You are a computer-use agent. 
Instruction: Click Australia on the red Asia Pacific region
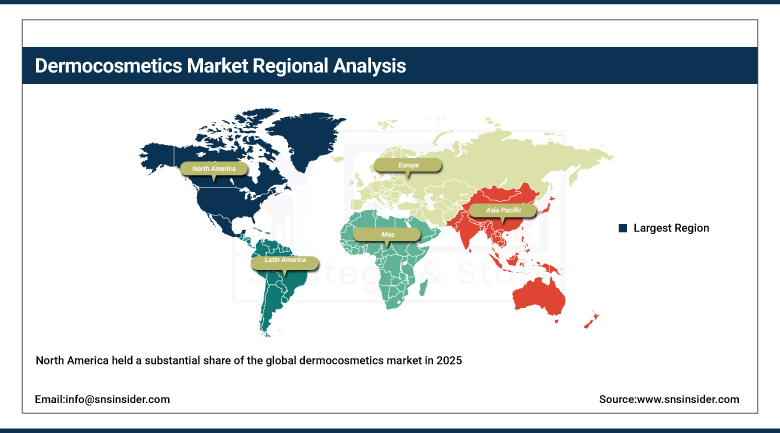(x=539, y=296)
